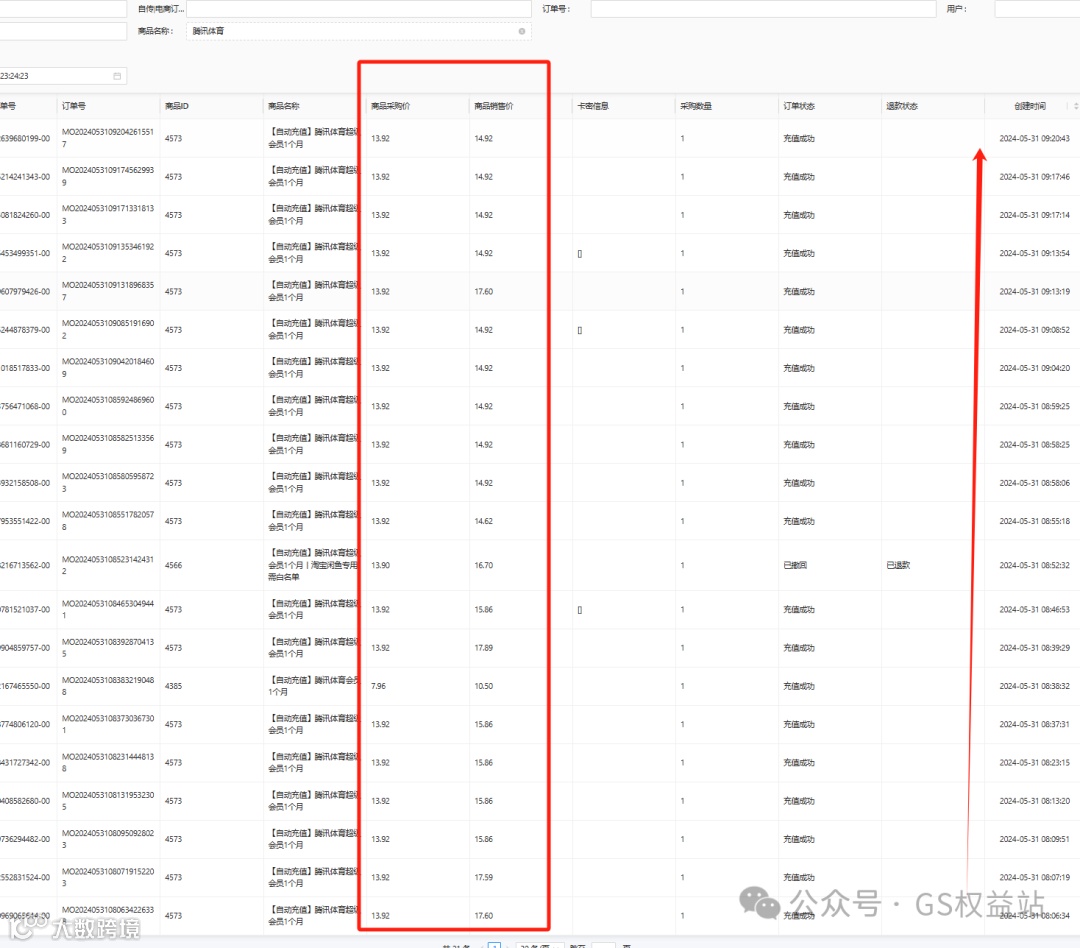Click the purchase price 7.96 cell

pos(378,686)
